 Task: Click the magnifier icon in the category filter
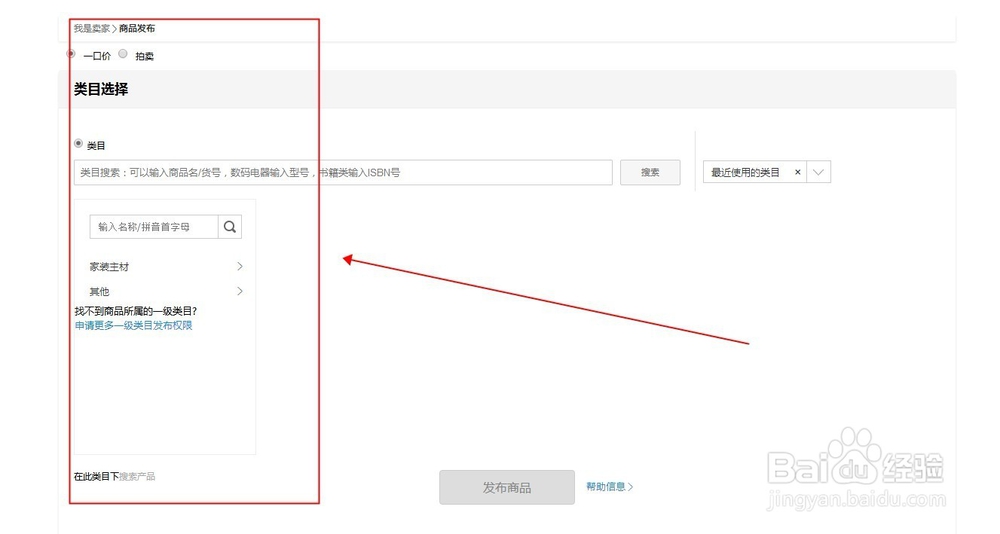(230, 227)
